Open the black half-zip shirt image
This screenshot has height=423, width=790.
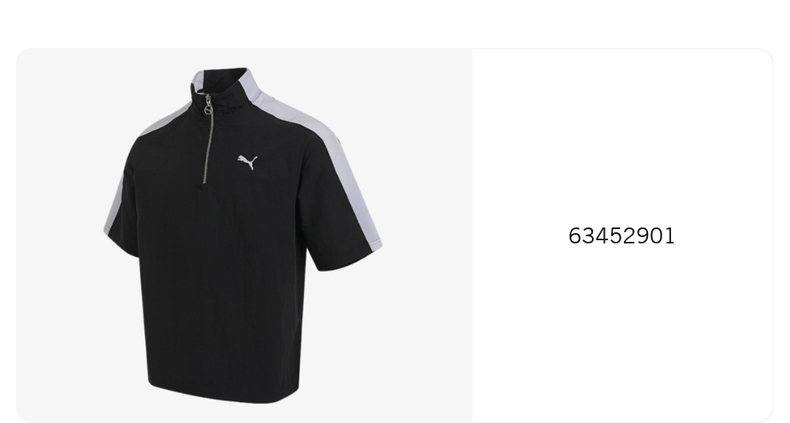coord(242,236)
